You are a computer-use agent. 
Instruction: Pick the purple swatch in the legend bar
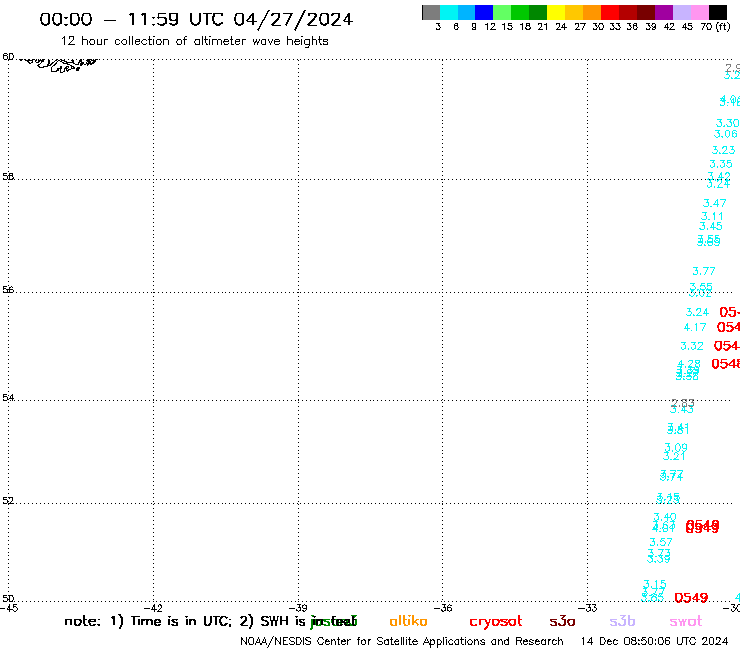coord(664,12)
